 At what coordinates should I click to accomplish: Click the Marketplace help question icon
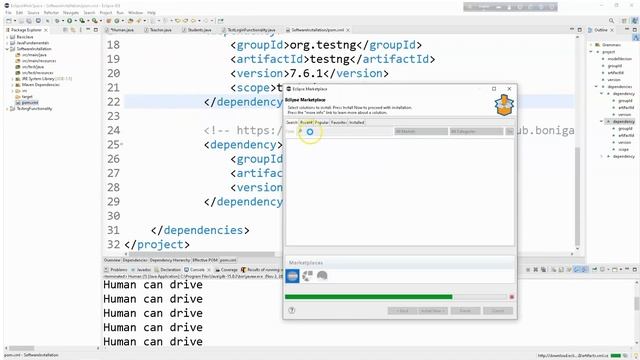[291, 310]
